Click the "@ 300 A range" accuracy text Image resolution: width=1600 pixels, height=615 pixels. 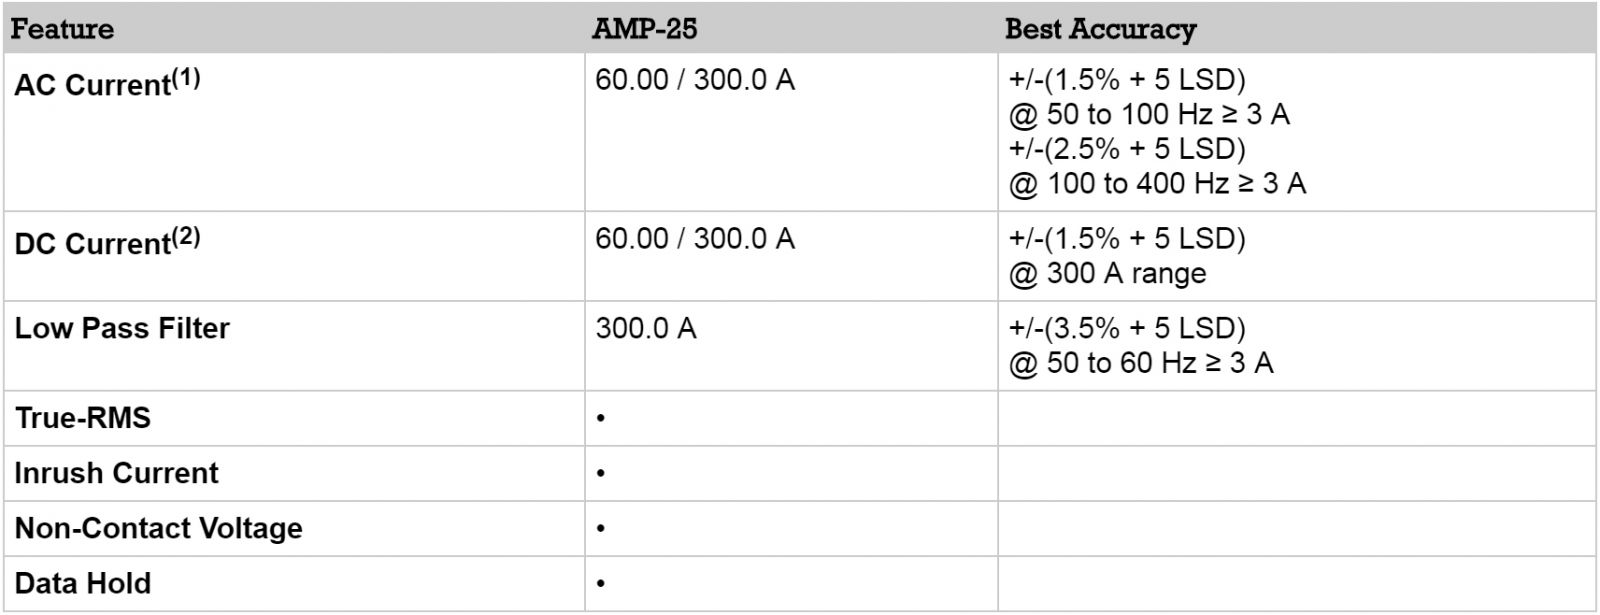[x=1107, y=274]
